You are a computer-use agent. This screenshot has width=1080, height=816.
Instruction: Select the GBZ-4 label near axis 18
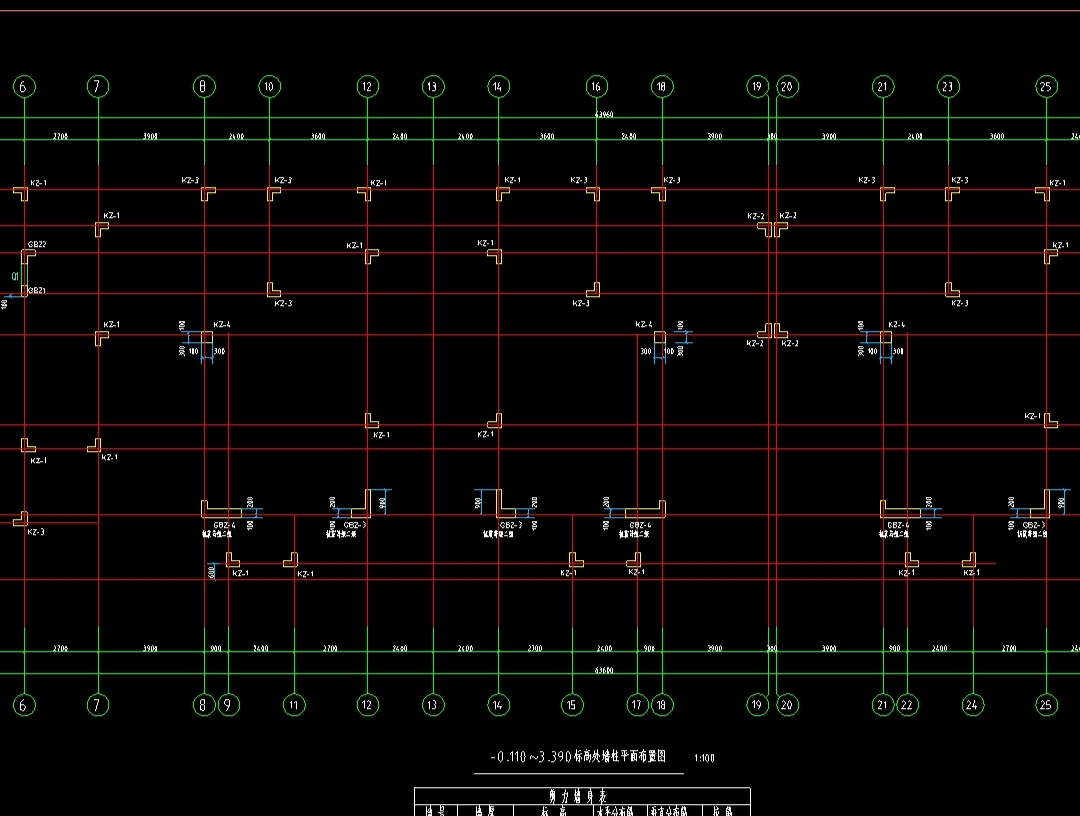[640, 525]
